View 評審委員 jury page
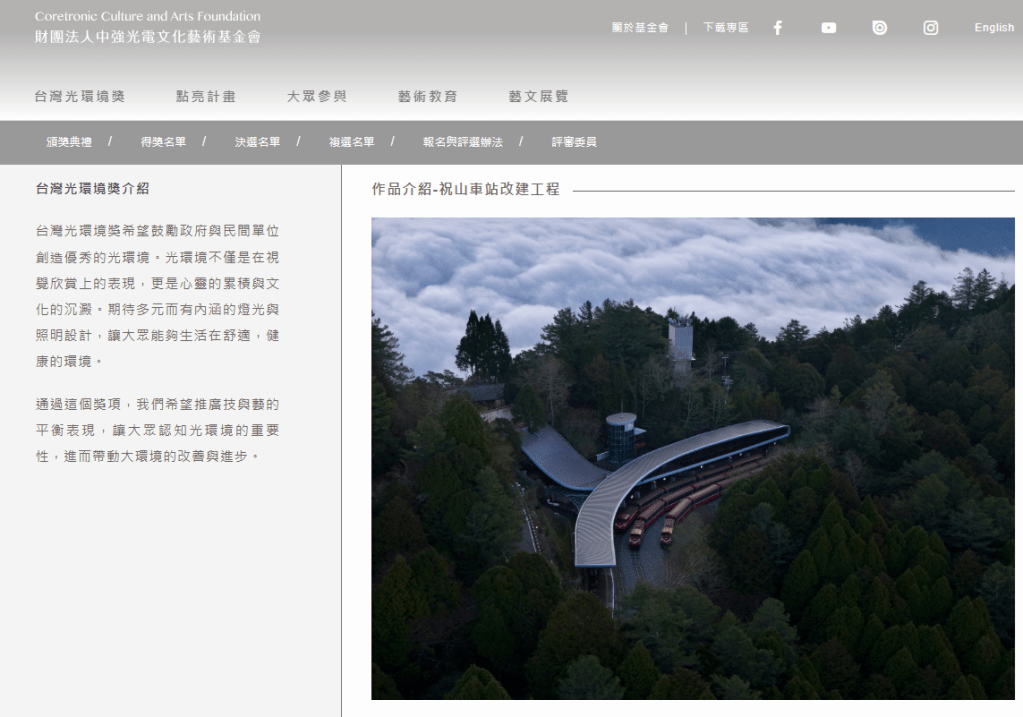Image resolution: width=1023 pixels, height=717 pixels. tap(574, 142)
